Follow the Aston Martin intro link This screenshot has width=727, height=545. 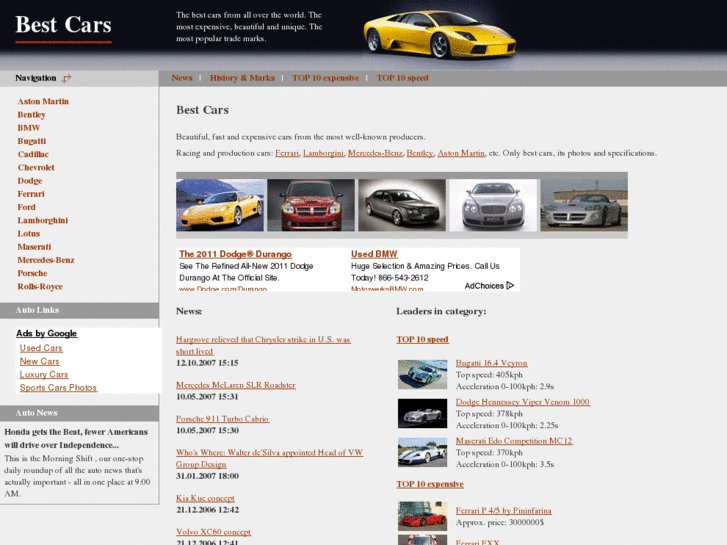[x=461, y=153]
